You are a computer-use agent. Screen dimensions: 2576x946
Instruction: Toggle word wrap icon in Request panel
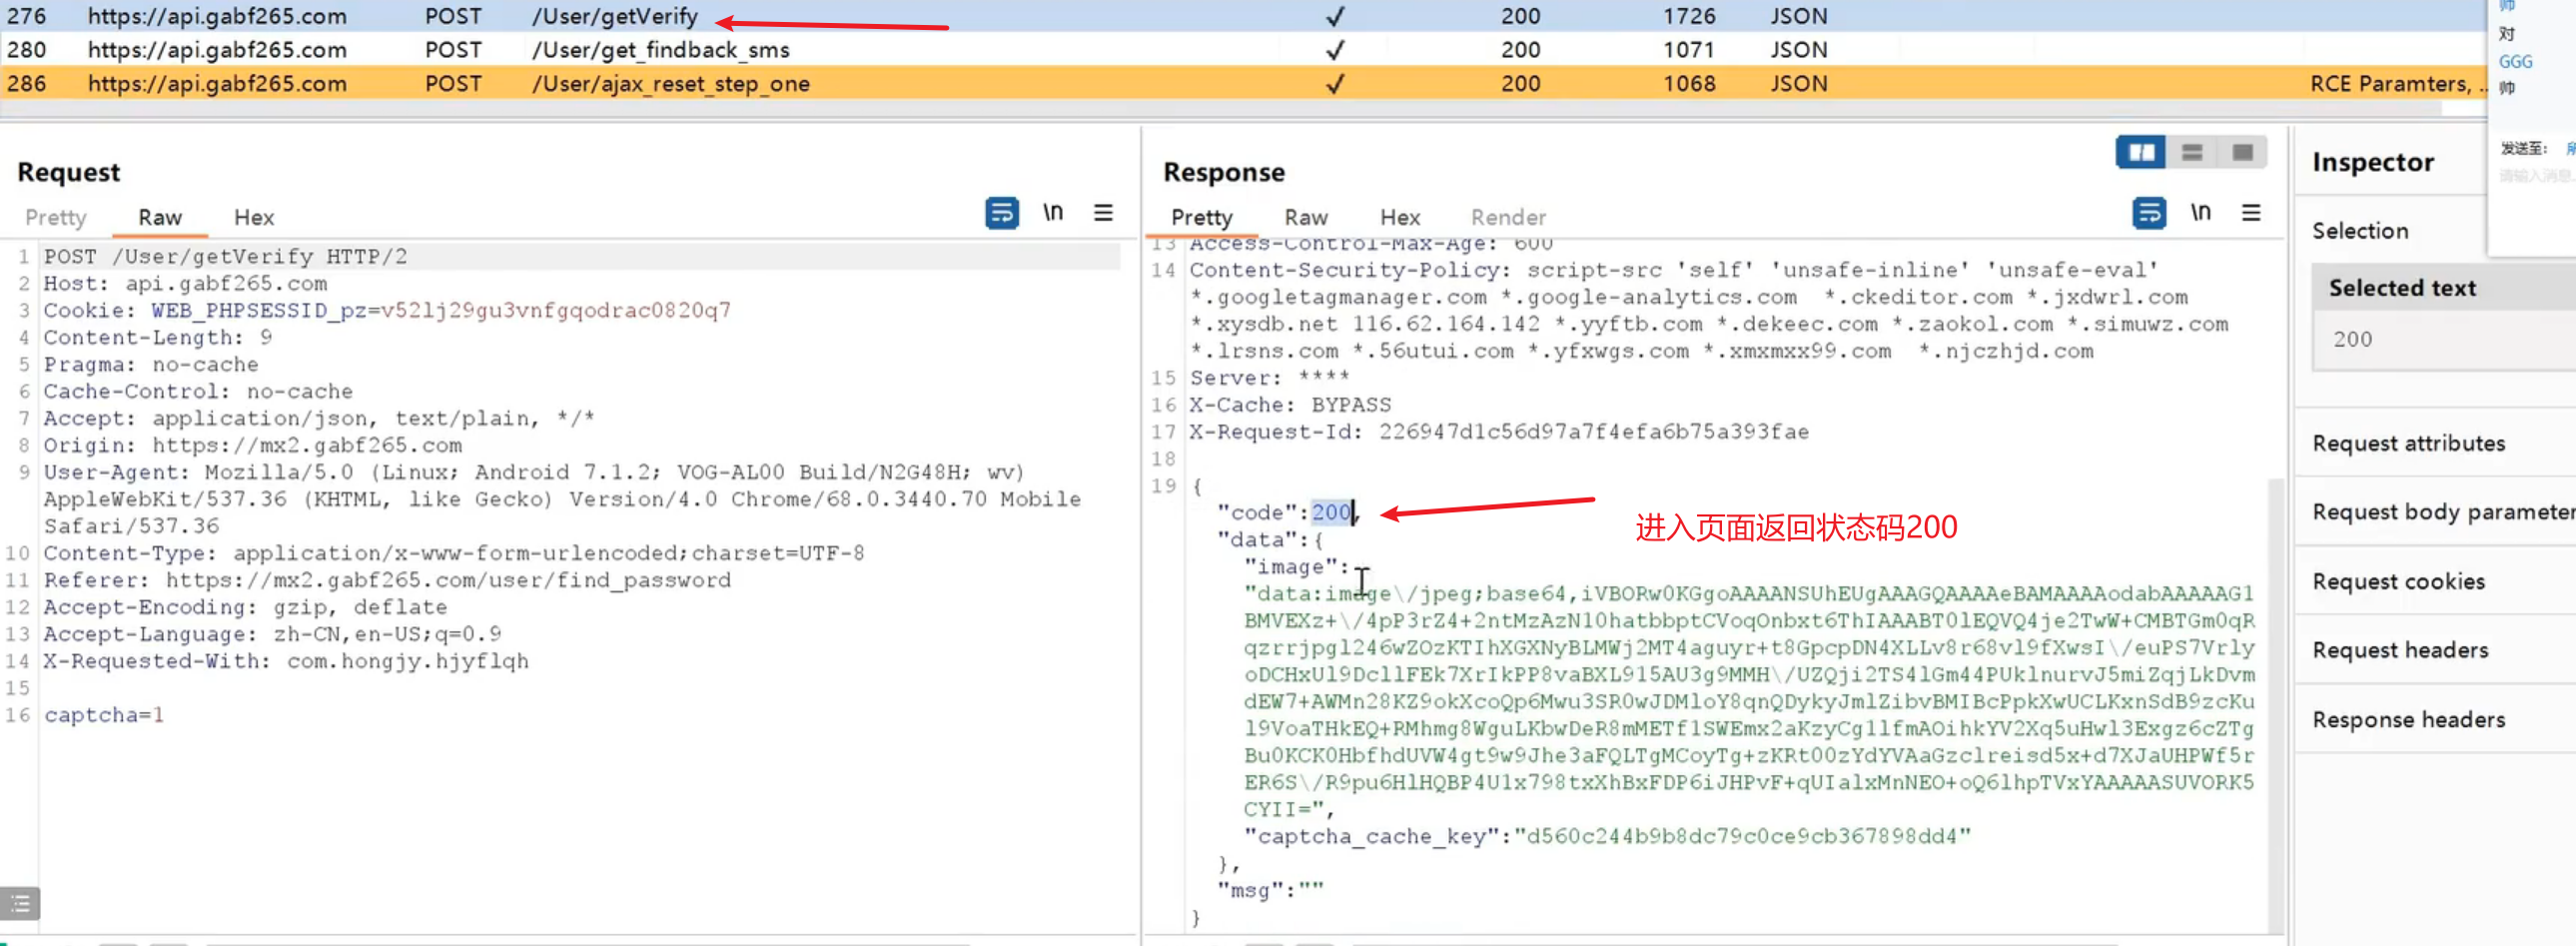point(1001,213)
